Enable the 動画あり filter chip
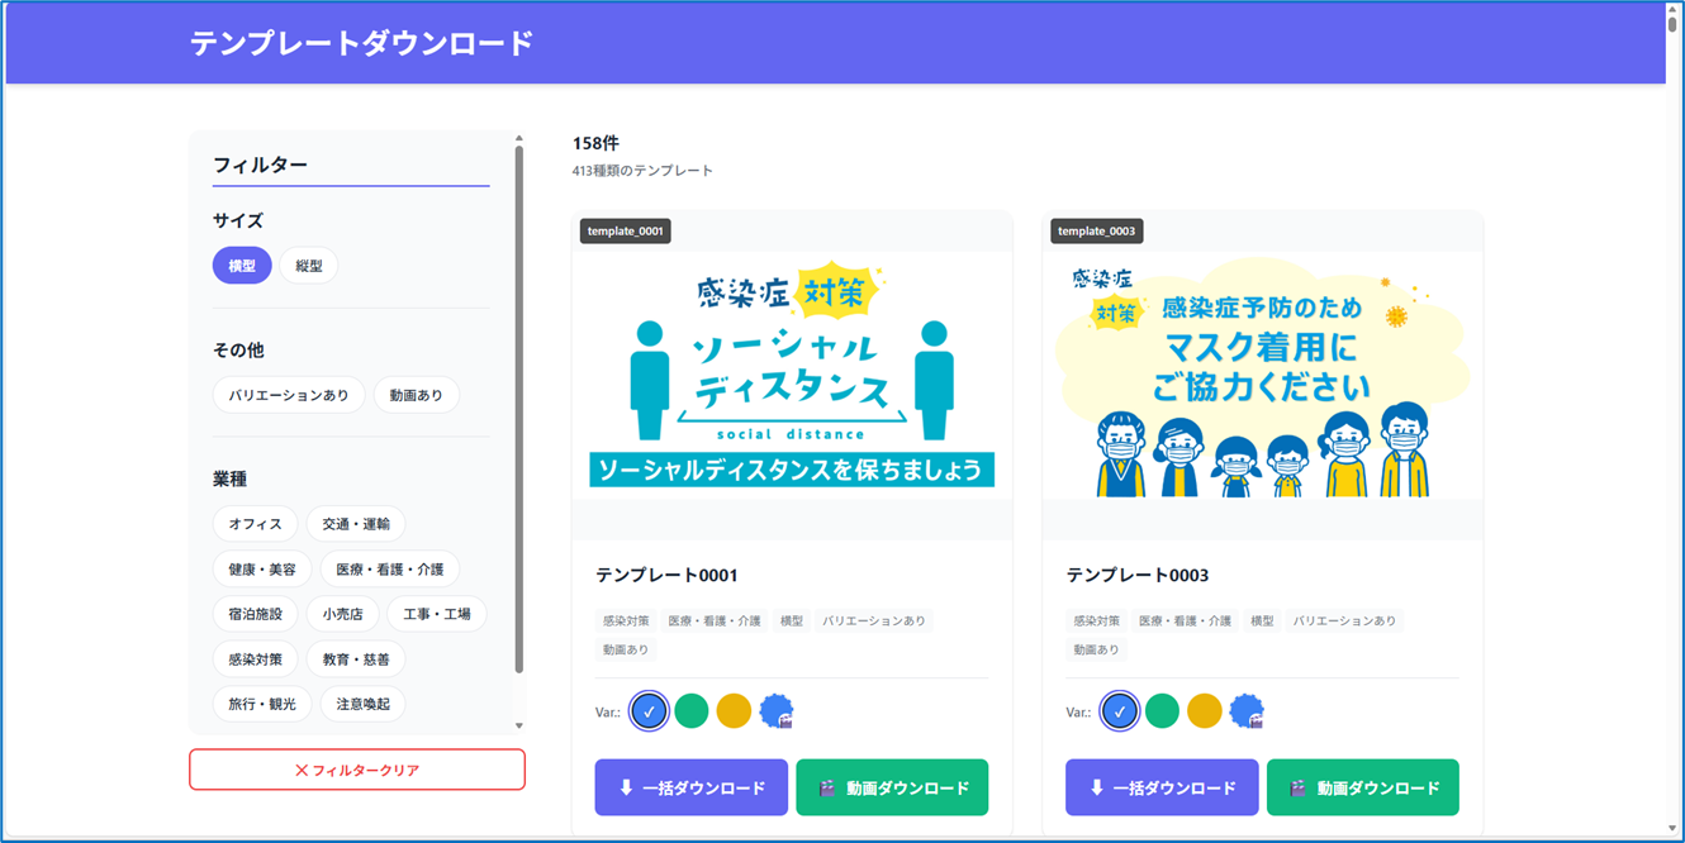 point(416,395)
